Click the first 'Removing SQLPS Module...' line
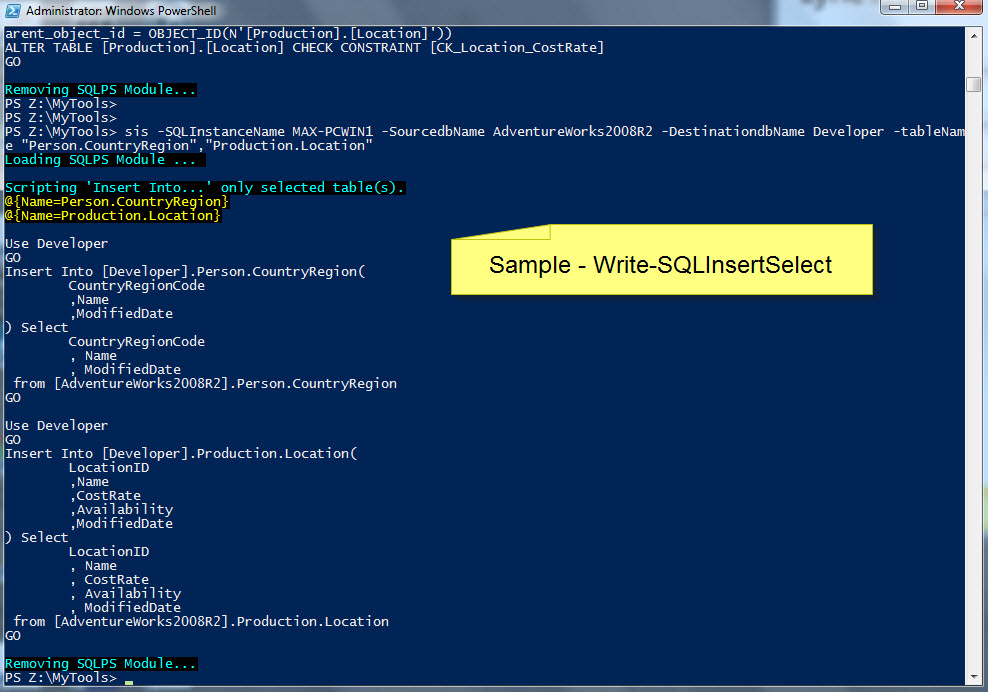 coord(101,89)
